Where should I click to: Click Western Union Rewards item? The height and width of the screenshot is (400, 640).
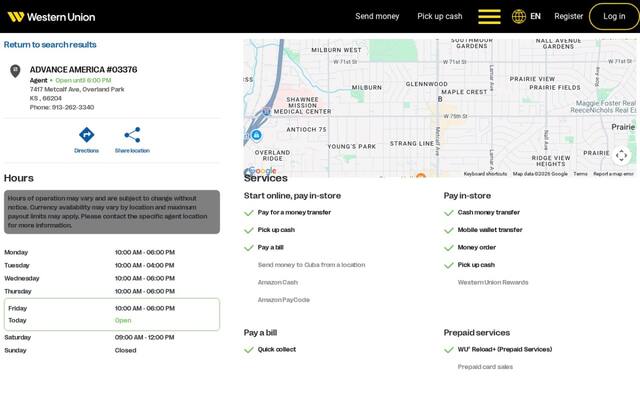[493, 282]
